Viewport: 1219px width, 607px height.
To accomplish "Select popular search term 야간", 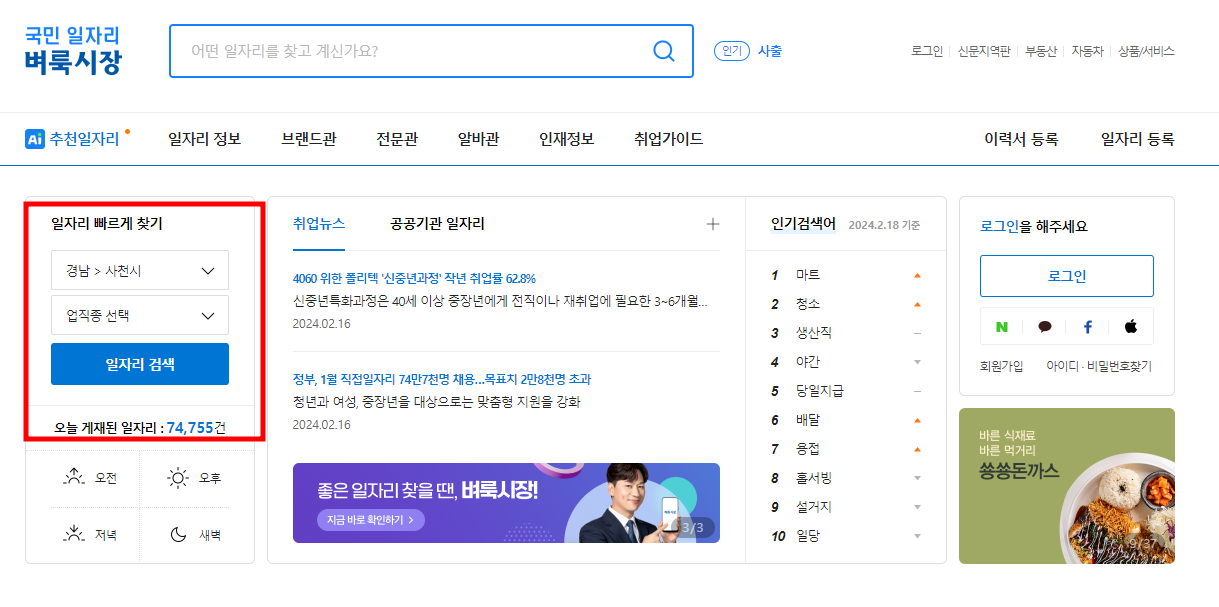I will (808, 362).
